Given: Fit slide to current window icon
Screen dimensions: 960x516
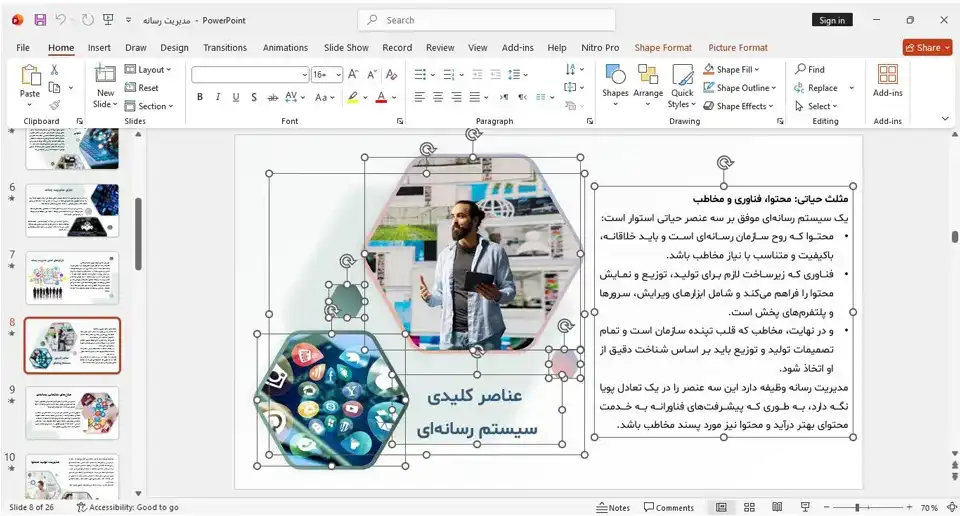Looking at the screenshot, I should coord(952,507).
